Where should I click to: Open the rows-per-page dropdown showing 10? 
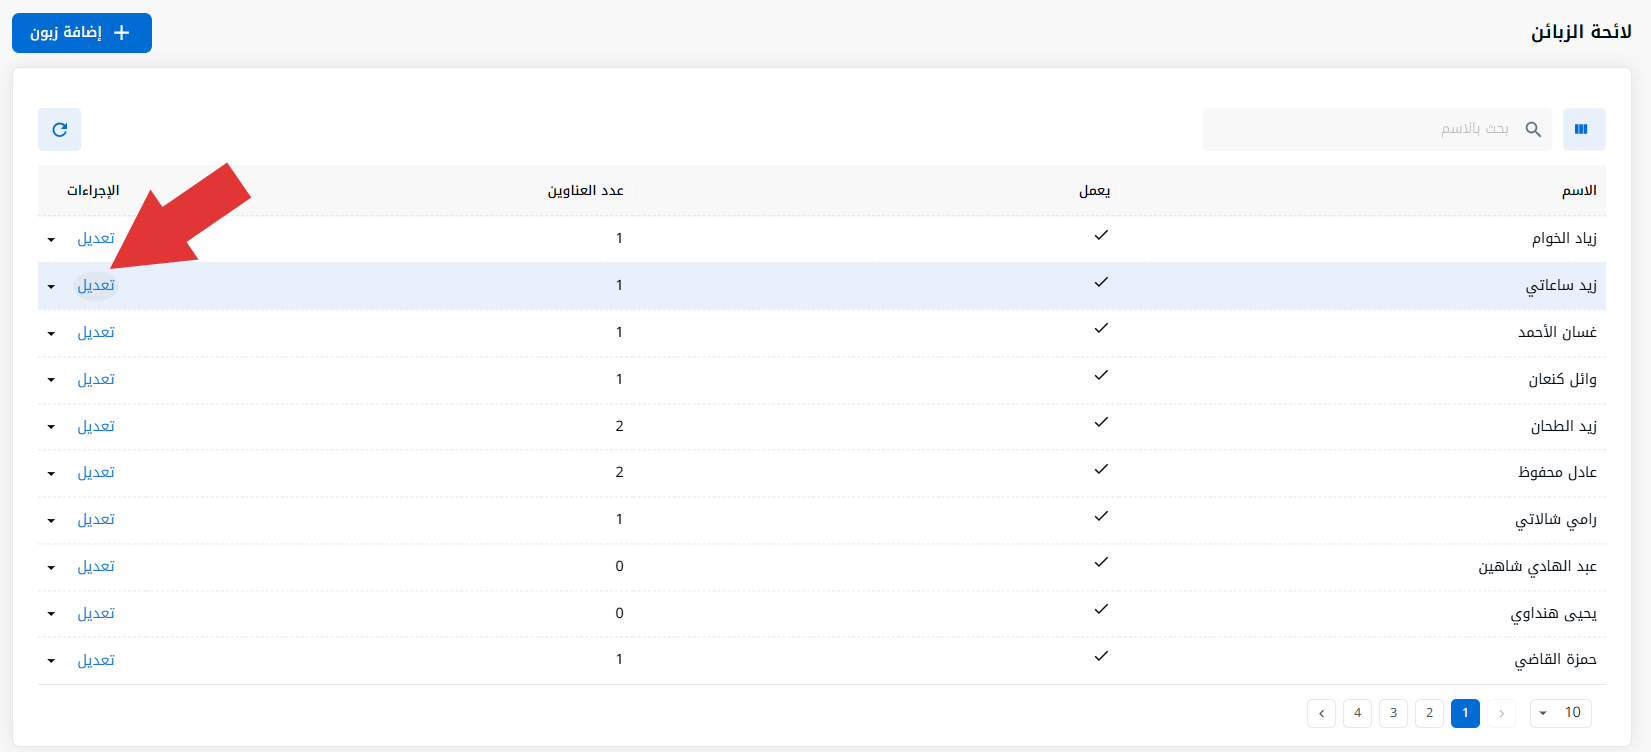pos(1560,713)
